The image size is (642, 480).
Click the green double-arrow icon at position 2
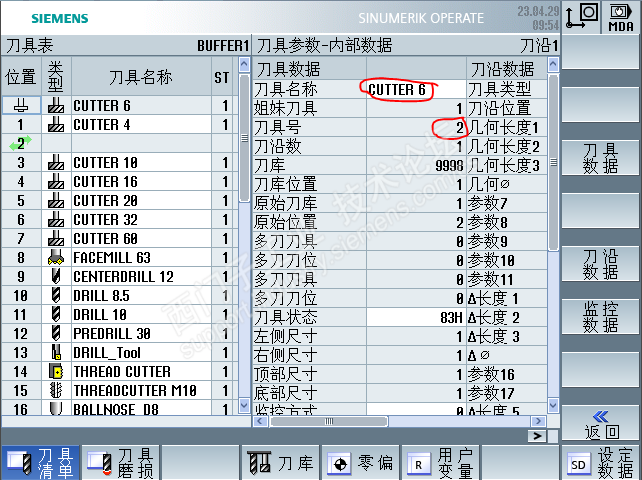pos(21,143)
